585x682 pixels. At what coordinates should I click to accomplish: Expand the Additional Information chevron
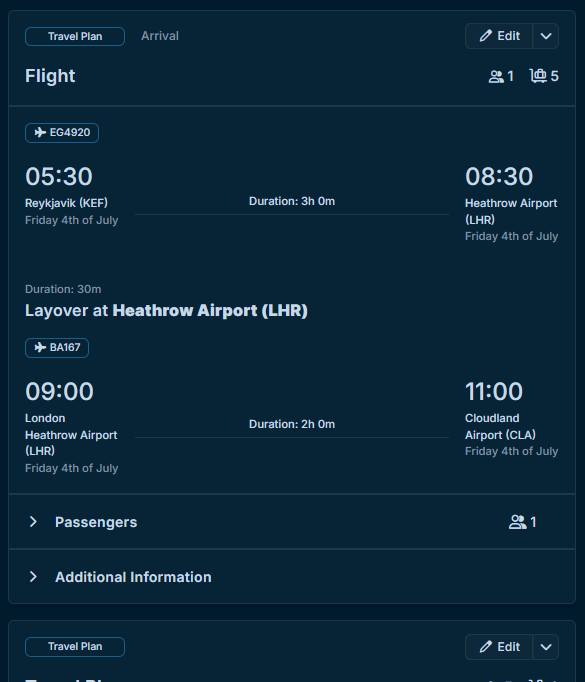point(33,577)
